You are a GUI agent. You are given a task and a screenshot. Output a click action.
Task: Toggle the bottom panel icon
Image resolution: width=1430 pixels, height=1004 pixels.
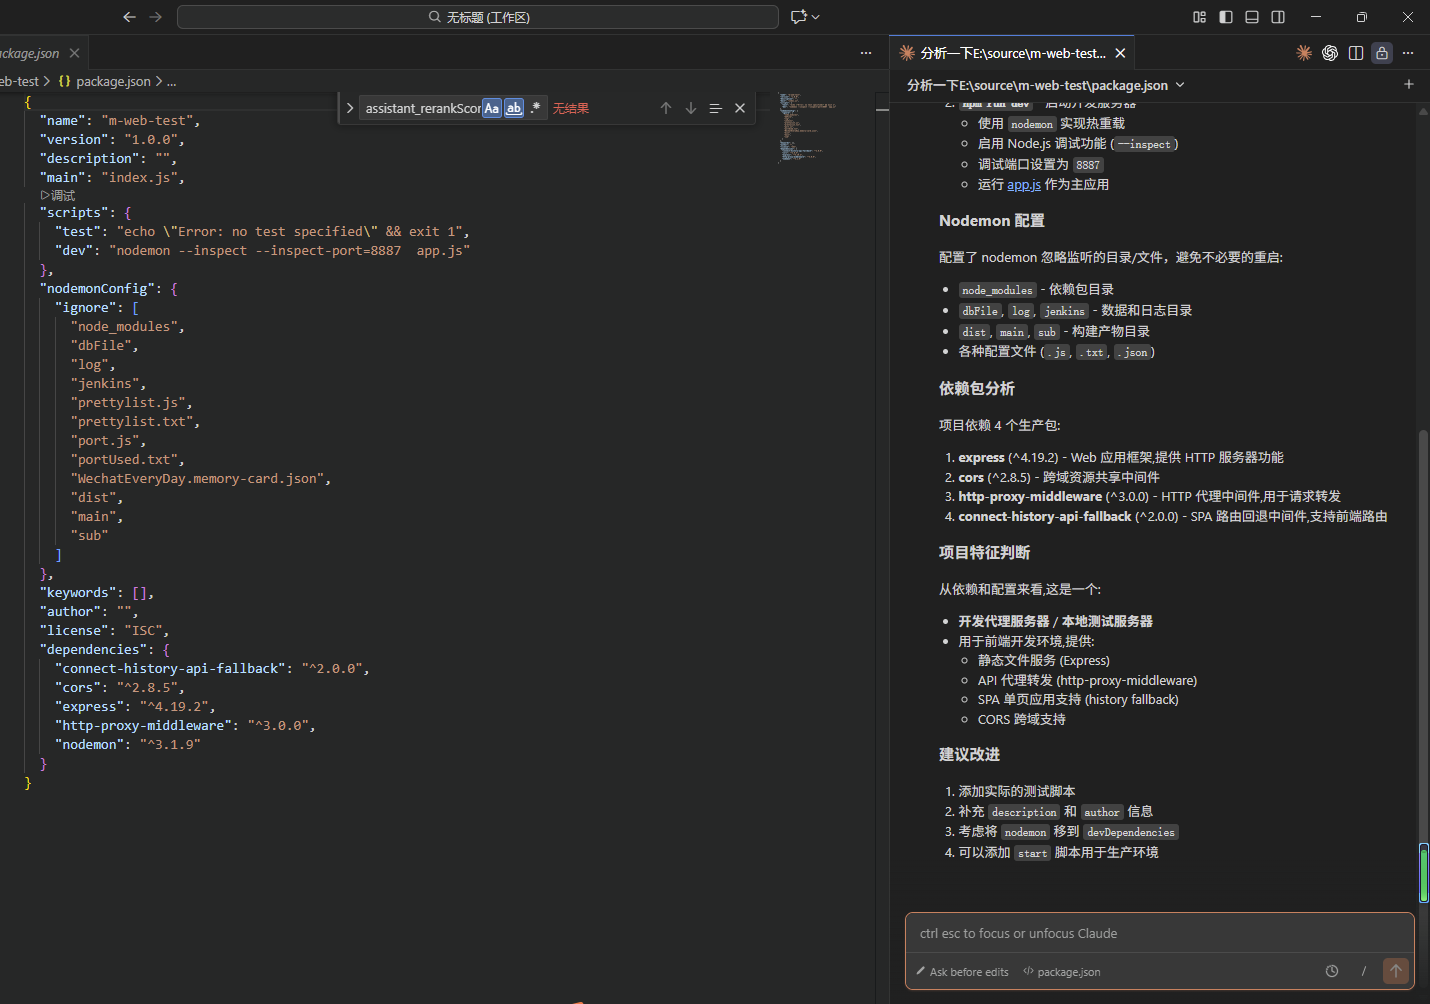(1252, 16)
